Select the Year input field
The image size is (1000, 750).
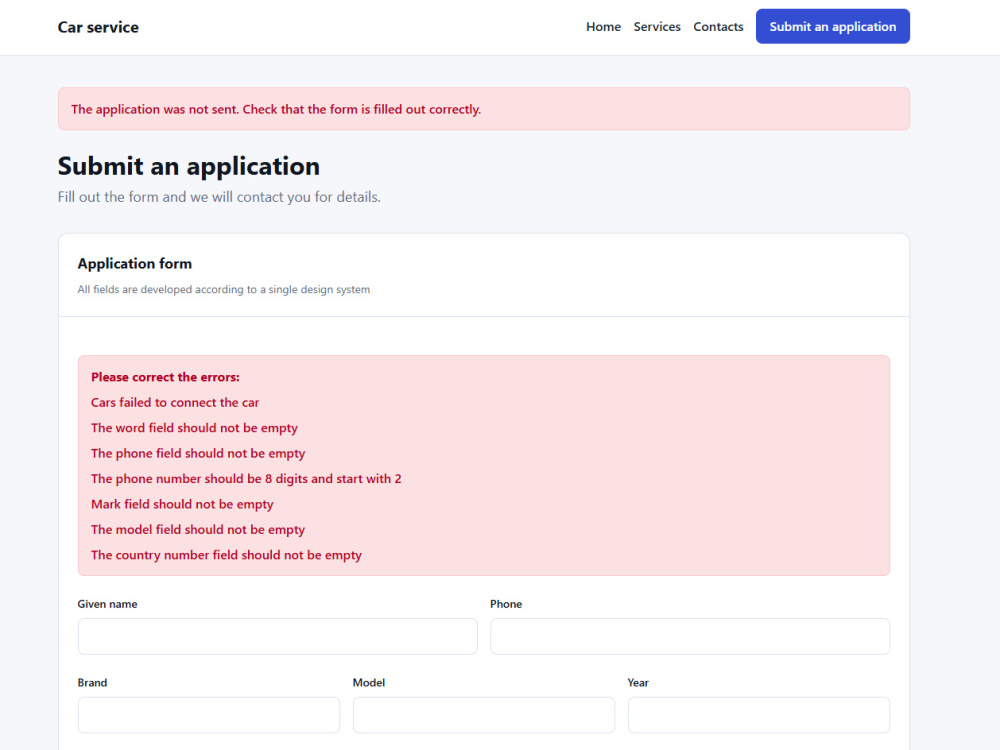pos(758,715)
